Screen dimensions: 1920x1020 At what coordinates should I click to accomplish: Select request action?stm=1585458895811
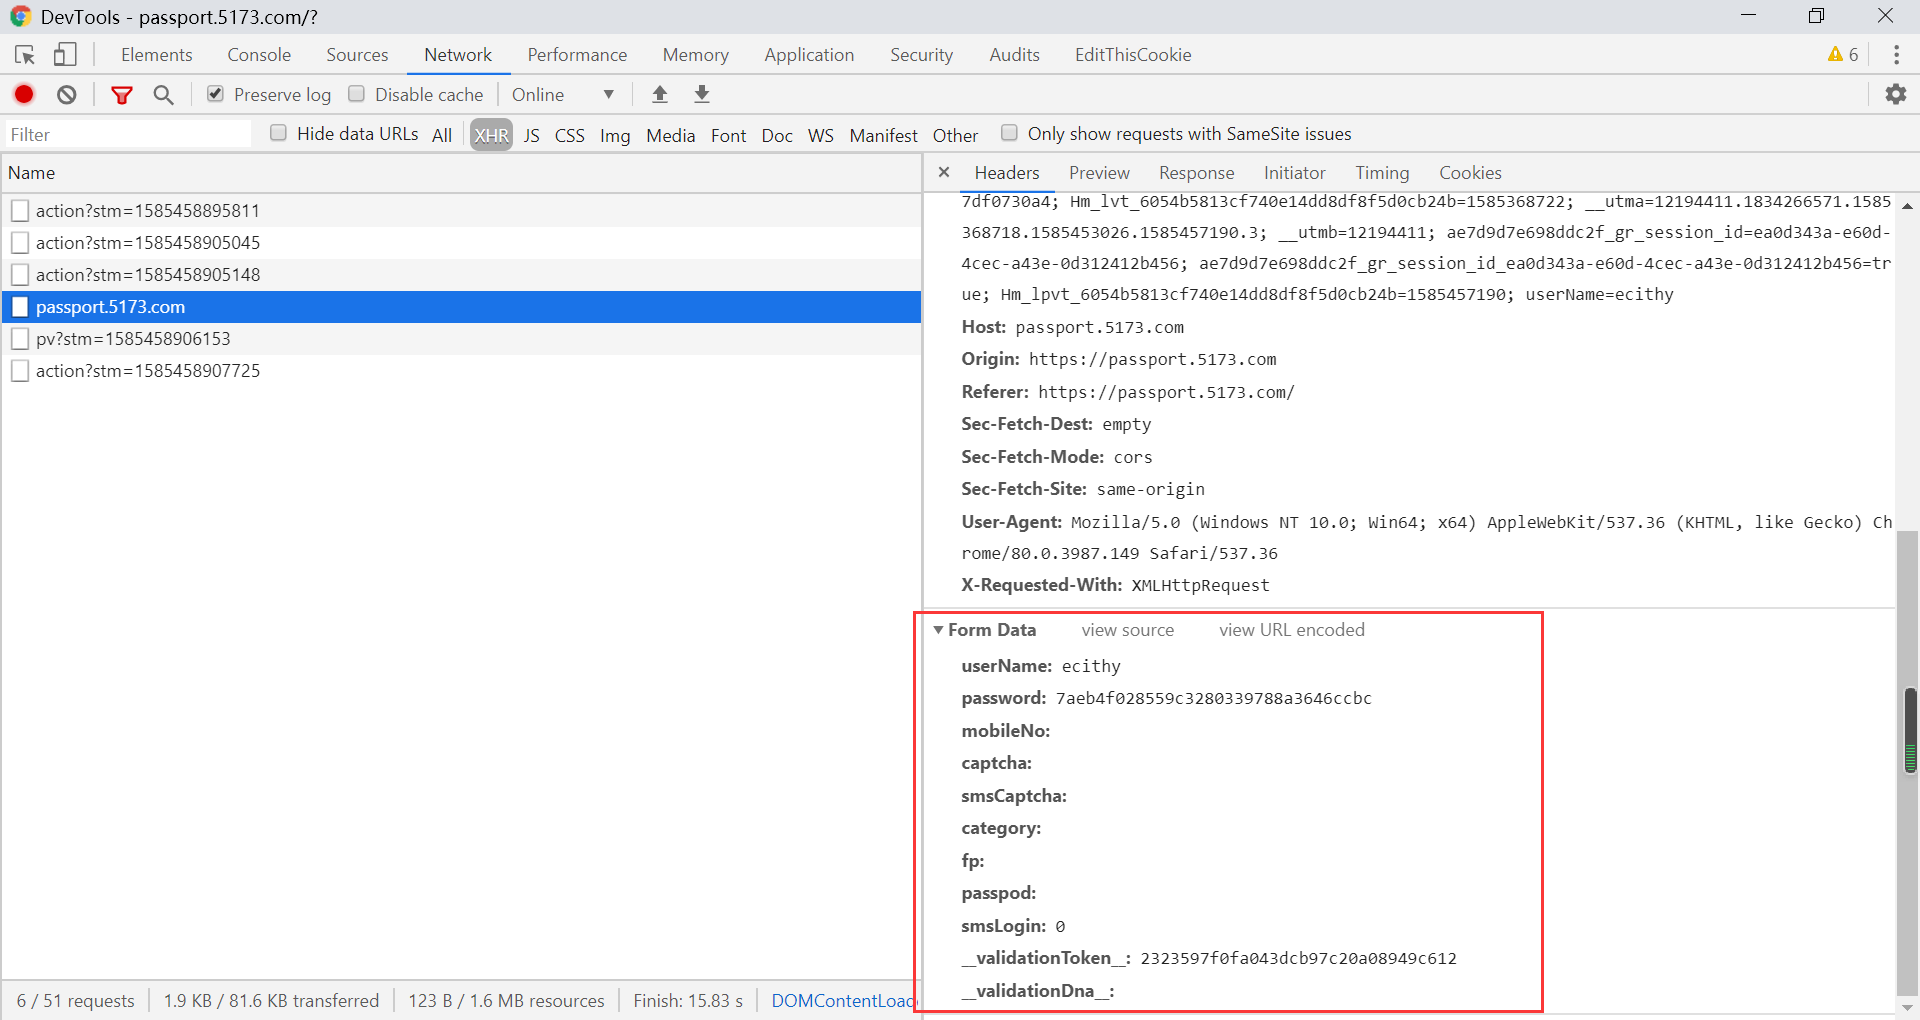tap(461, 210)
